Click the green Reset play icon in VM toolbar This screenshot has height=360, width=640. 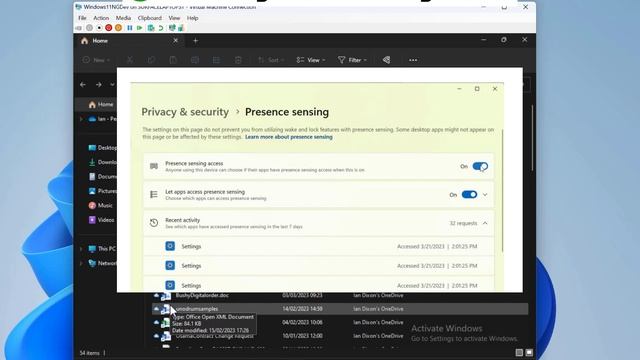click(140, 28)
